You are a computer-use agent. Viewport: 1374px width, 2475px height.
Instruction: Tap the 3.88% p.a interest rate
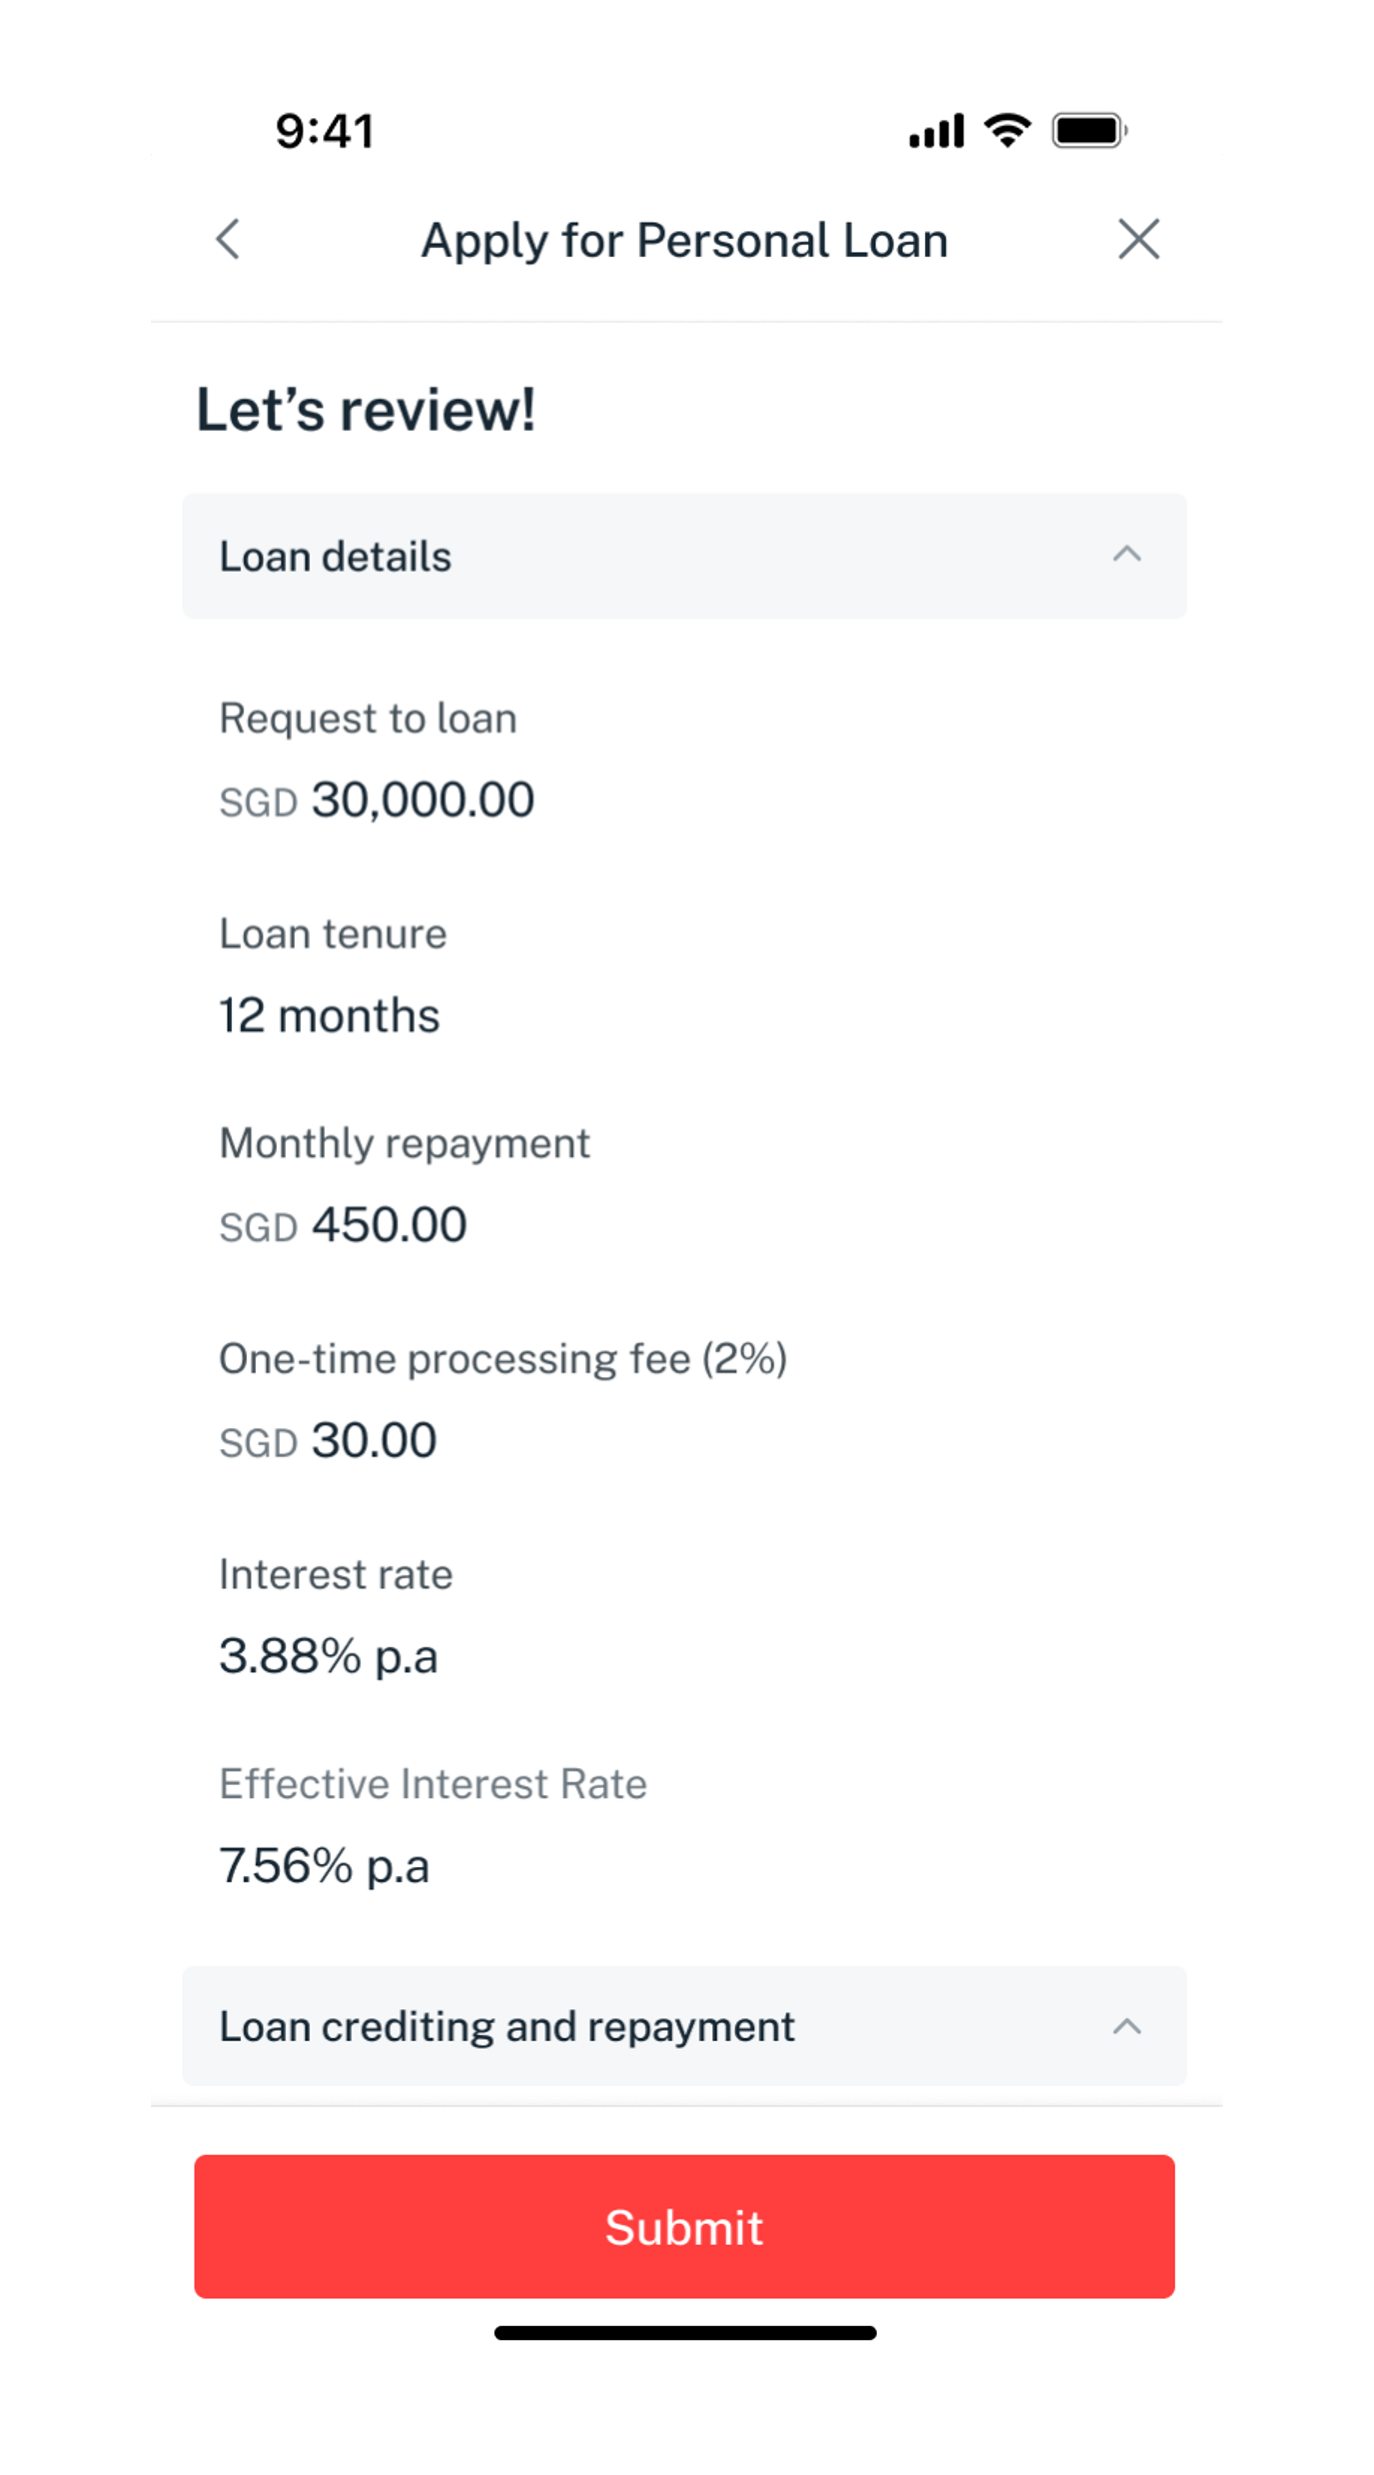coord(328,1656)
